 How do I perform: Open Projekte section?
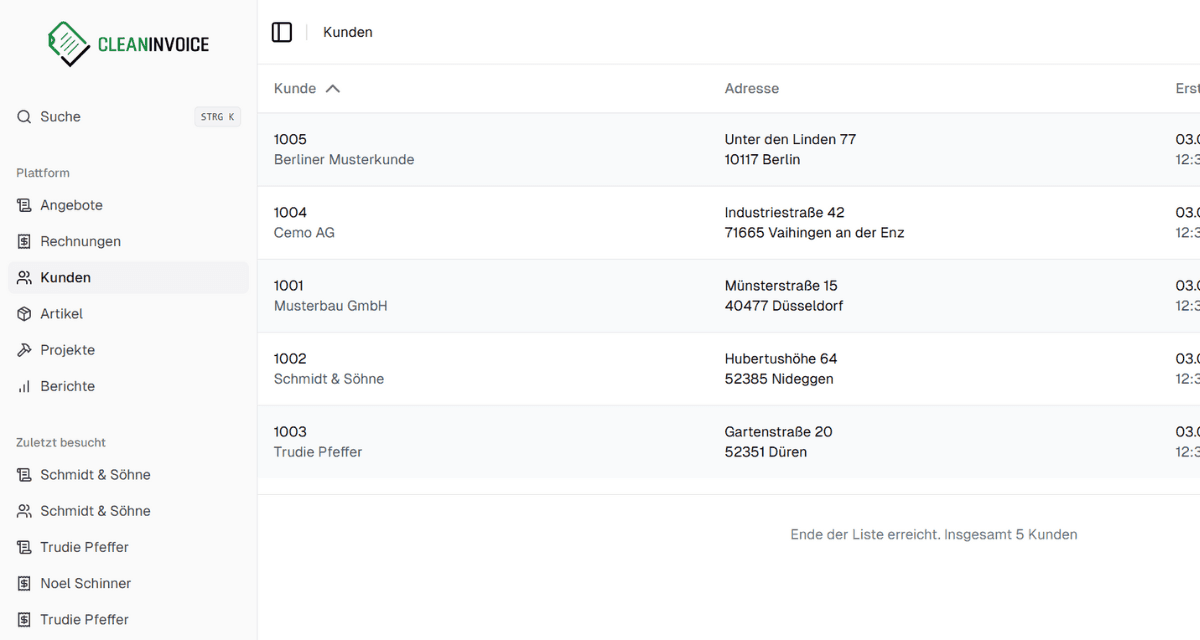128,350
